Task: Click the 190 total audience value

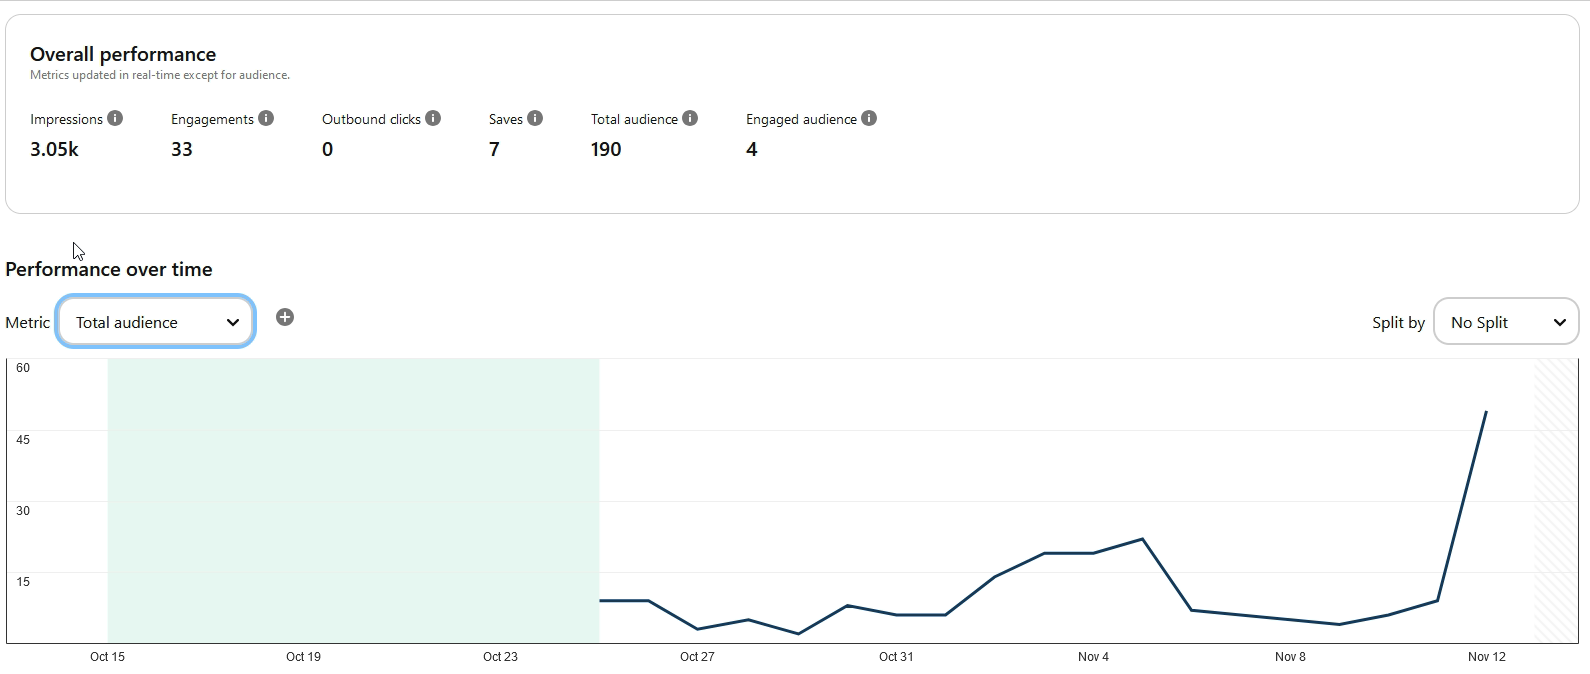Action: (x=606, y=149)
